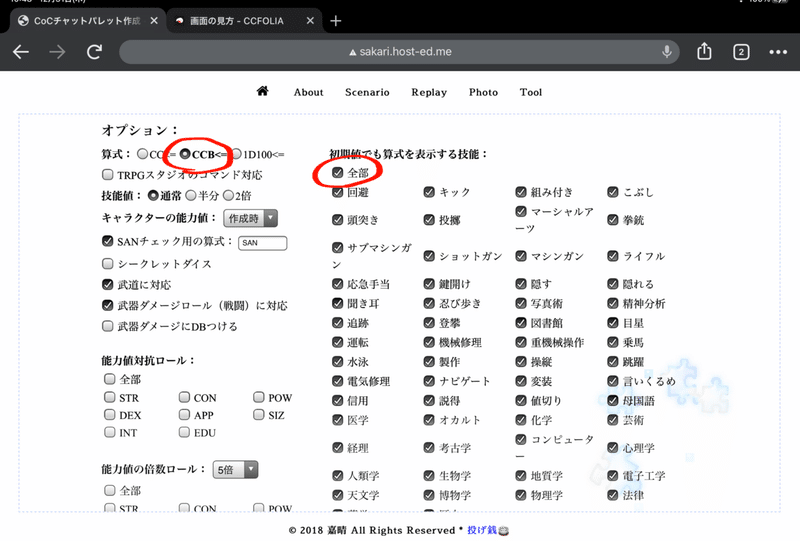The width and height of the screenshot is (800, 541).
Task: Check CON under 能力値対抗ロール
Action: 184,397
